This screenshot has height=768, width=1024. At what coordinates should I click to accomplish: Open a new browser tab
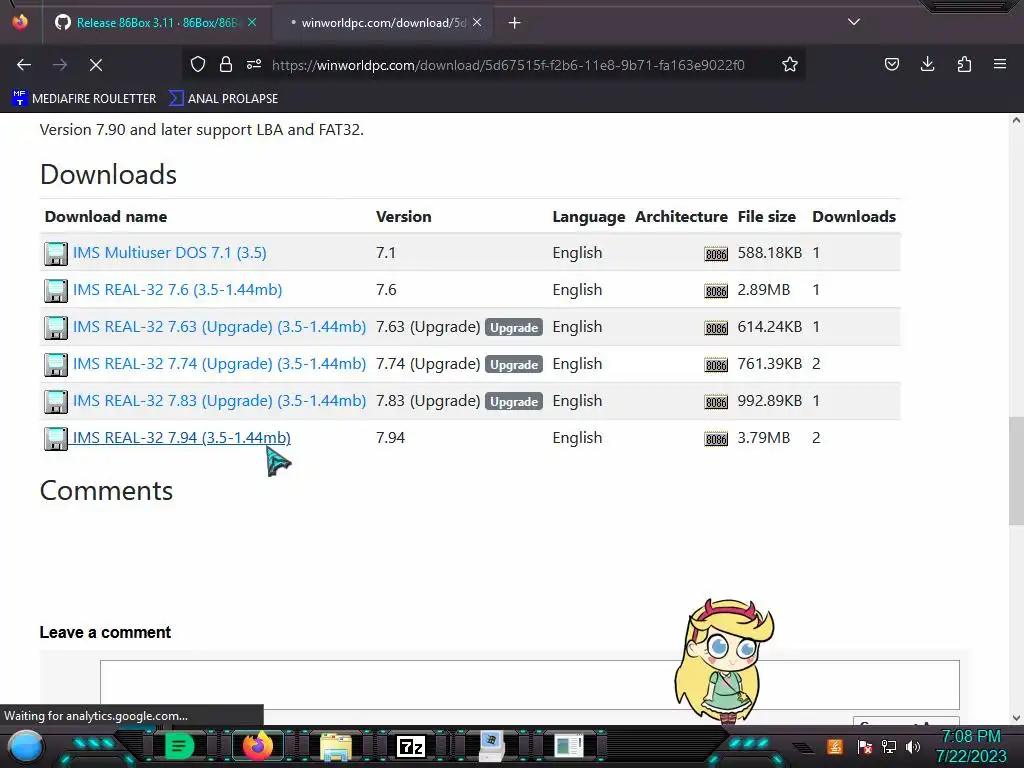[515, 23]
